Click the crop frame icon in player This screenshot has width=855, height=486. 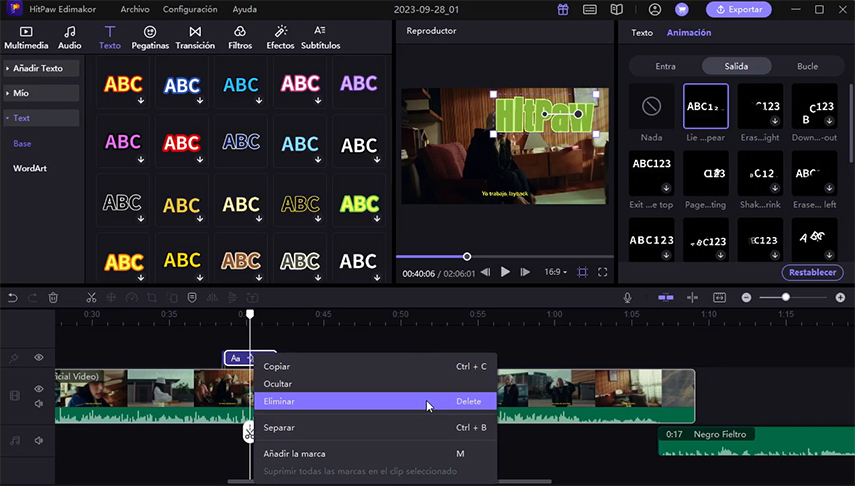582,272
